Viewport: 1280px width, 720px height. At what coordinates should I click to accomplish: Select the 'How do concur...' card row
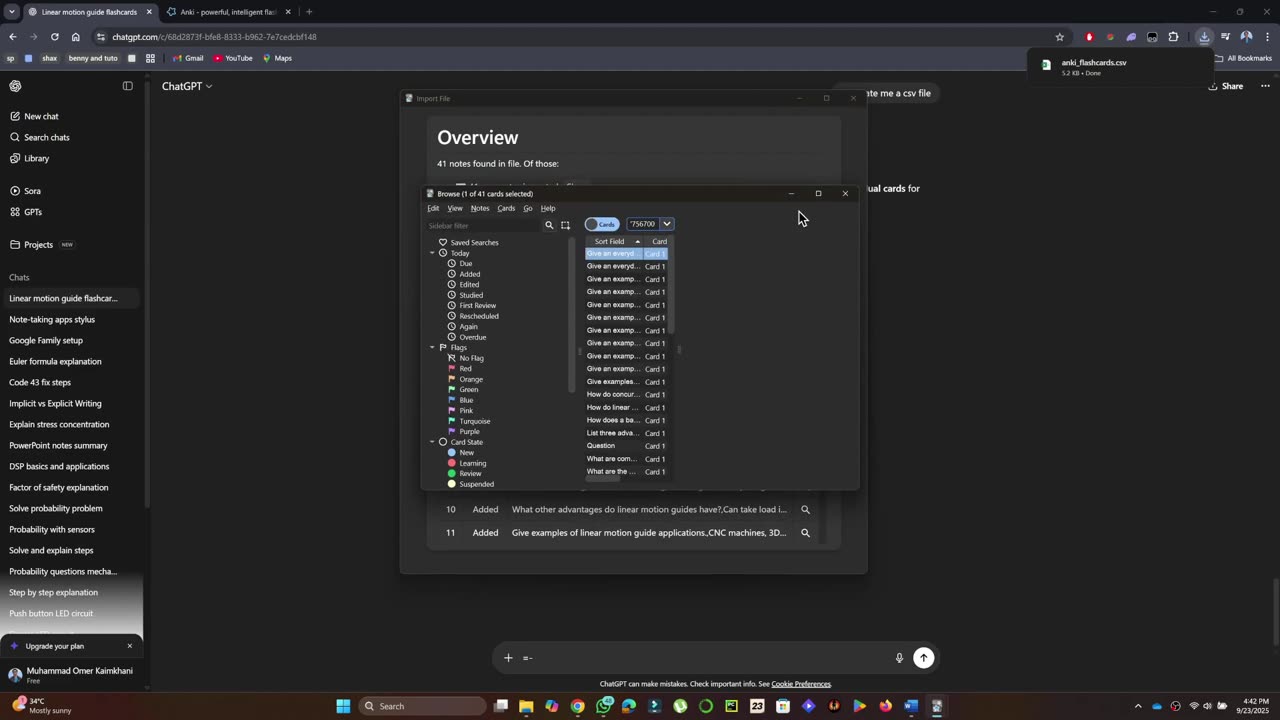(x=626, y=394)
